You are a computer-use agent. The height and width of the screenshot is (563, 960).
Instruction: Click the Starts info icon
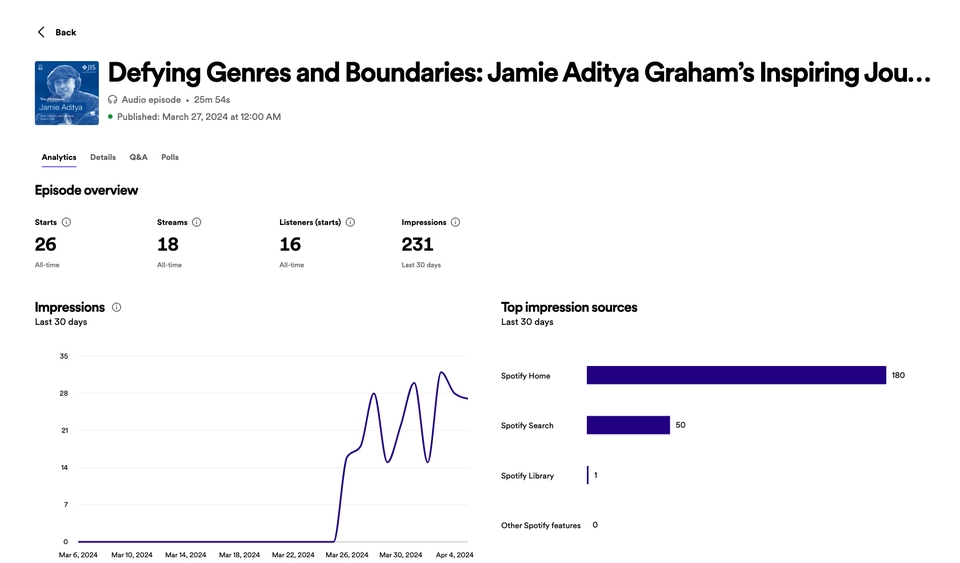click(66, 222)
